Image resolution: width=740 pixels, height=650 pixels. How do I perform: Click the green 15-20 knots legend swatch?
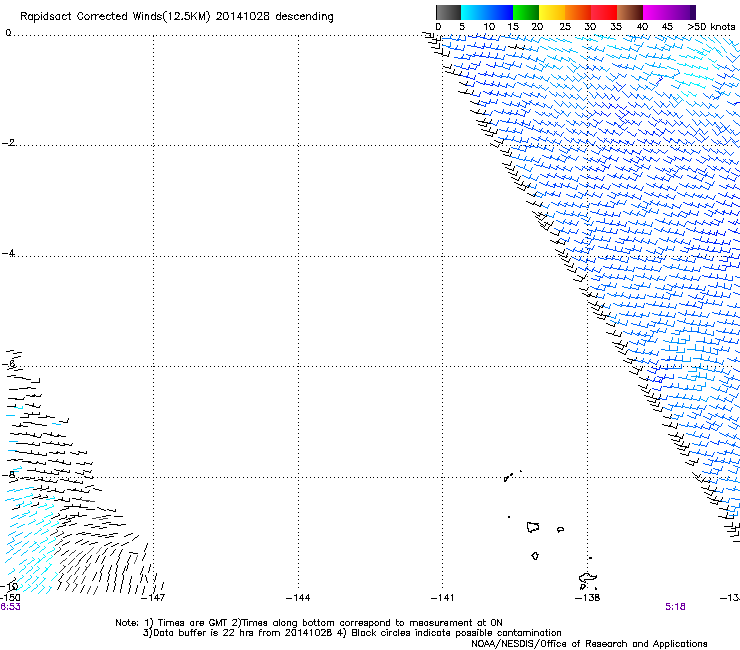pyautogui.click(x=526, y=12)
